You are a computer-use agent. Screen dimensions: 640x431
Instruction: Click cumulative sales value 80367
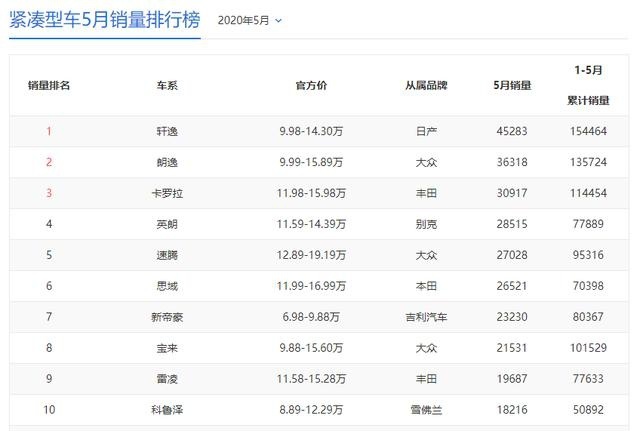coord(588,317)
